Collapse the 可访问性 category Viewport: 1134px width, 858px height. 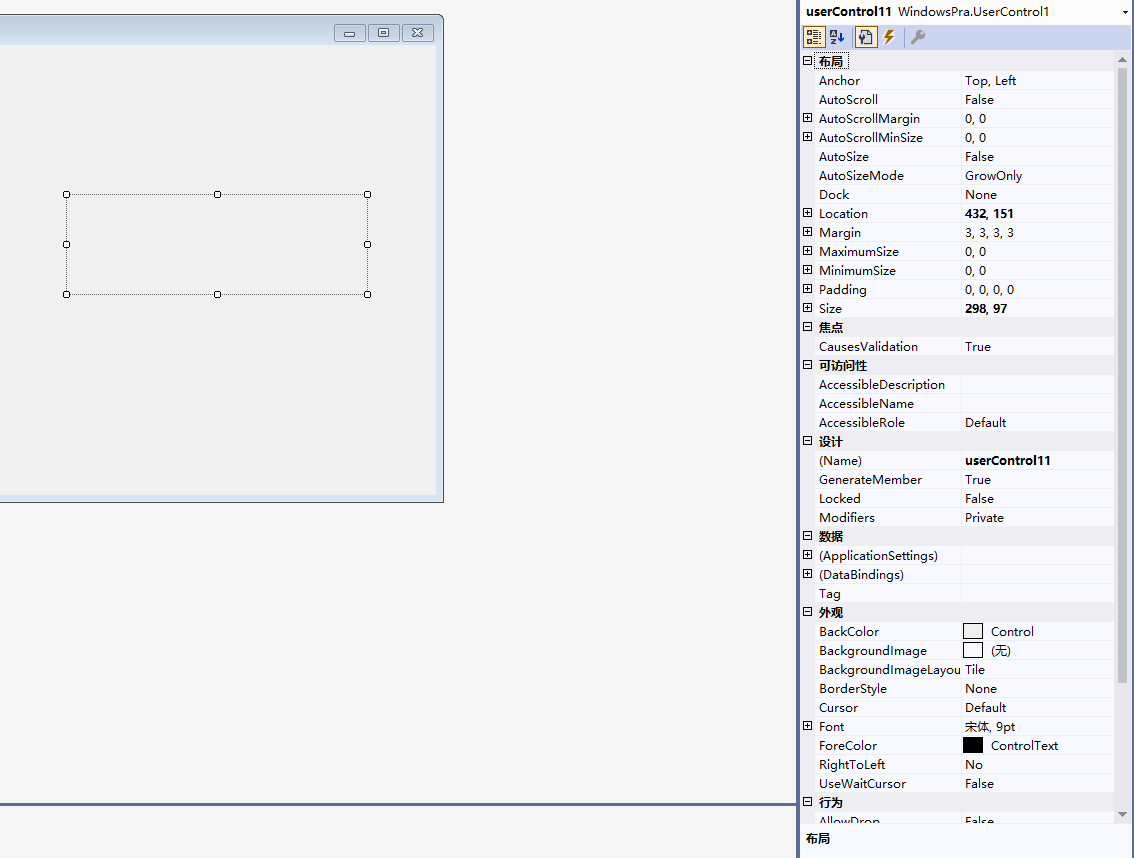(808, 365)
